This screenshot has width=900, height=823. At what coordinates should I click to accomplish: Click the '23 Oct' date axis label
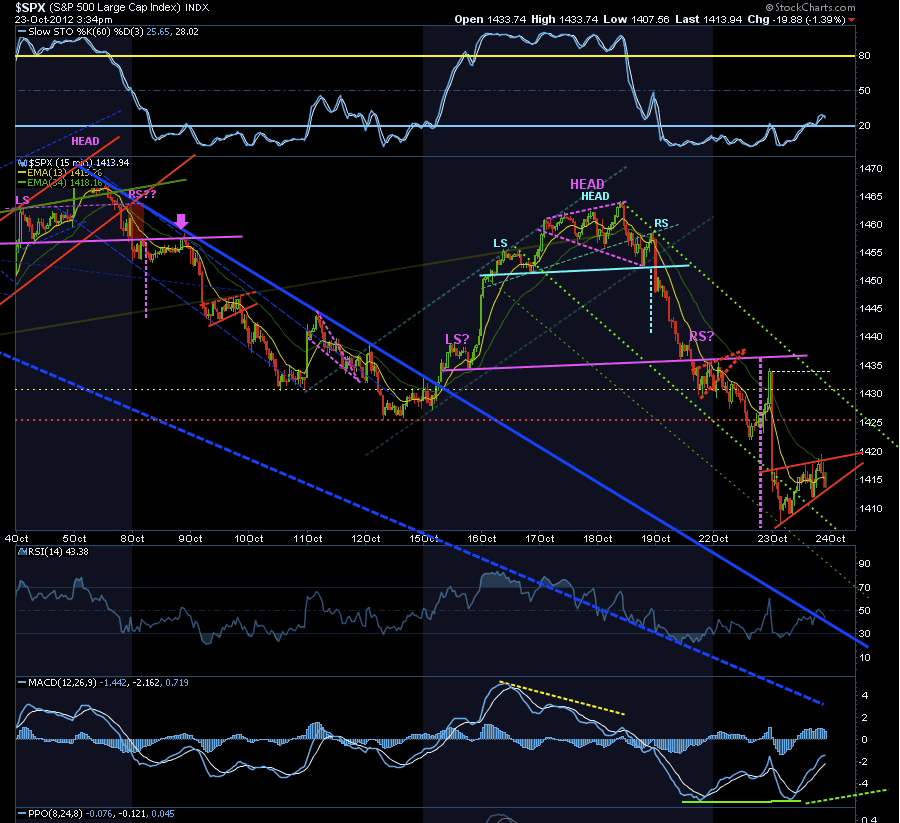(x=772, y=538)
